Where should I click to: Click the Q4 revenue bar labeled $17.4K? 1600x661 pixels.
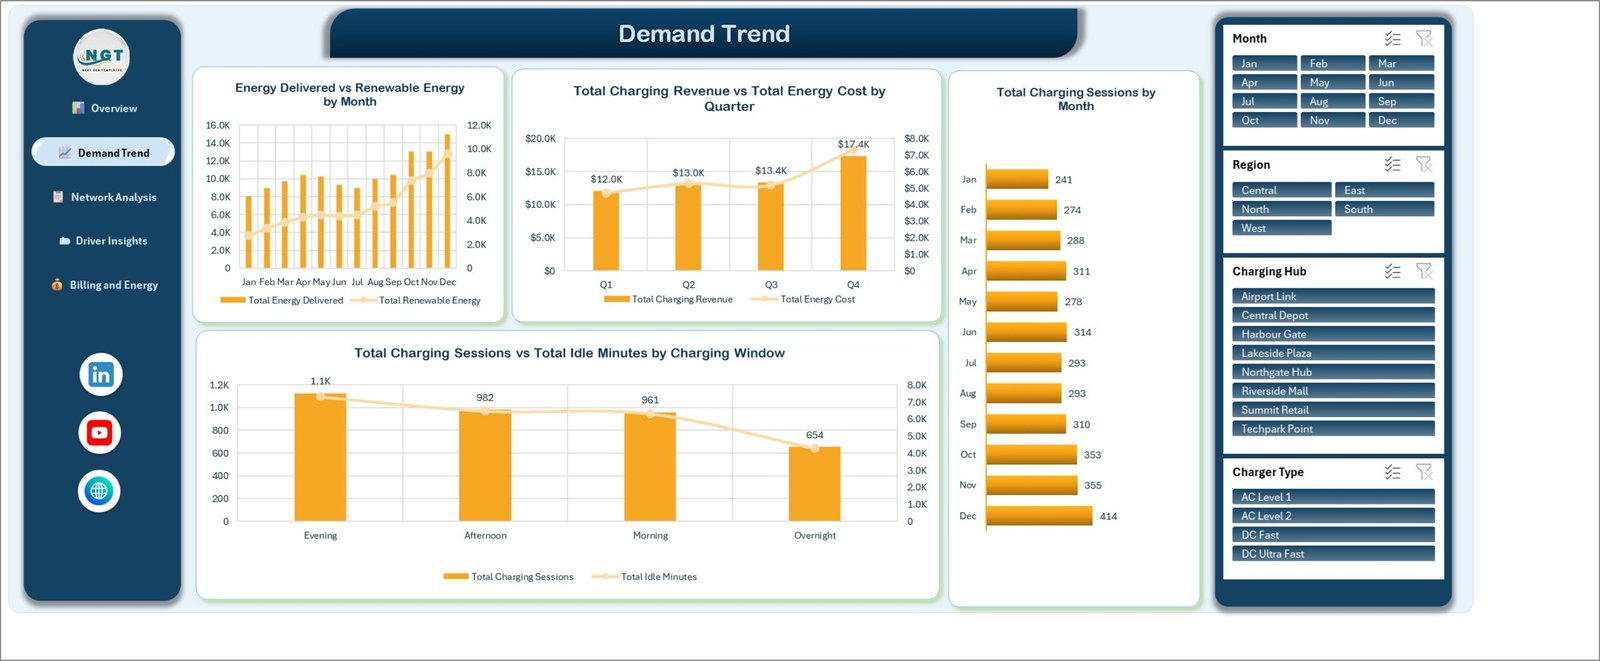[x=853, y=212]
